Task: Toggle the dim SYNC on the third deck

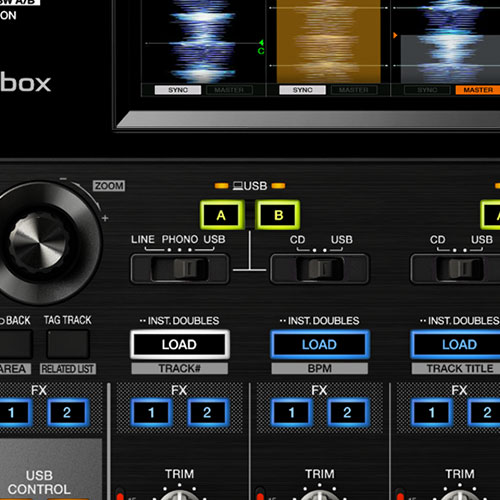Action: click(x=427, y=90)
